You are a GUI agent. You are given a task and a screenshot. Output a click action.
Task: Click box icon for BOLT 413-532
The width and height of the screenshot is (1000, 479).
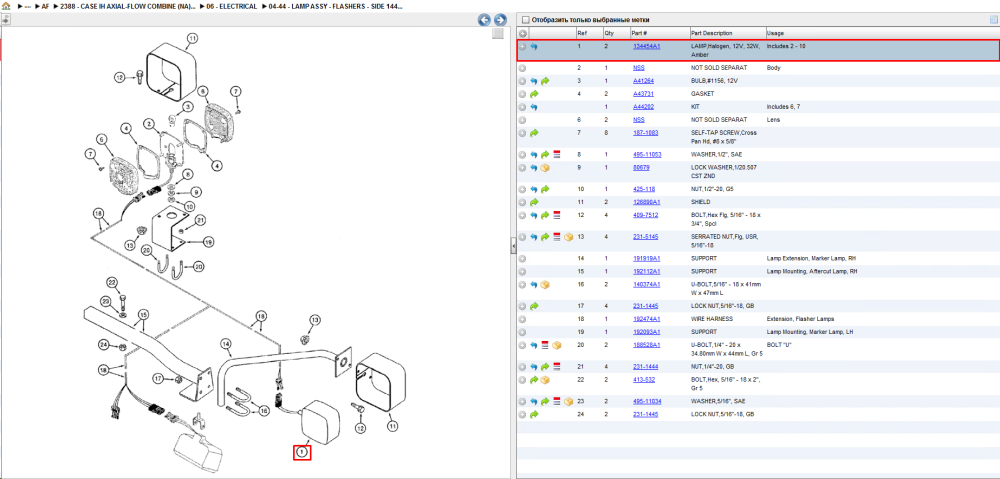(545, 380)
